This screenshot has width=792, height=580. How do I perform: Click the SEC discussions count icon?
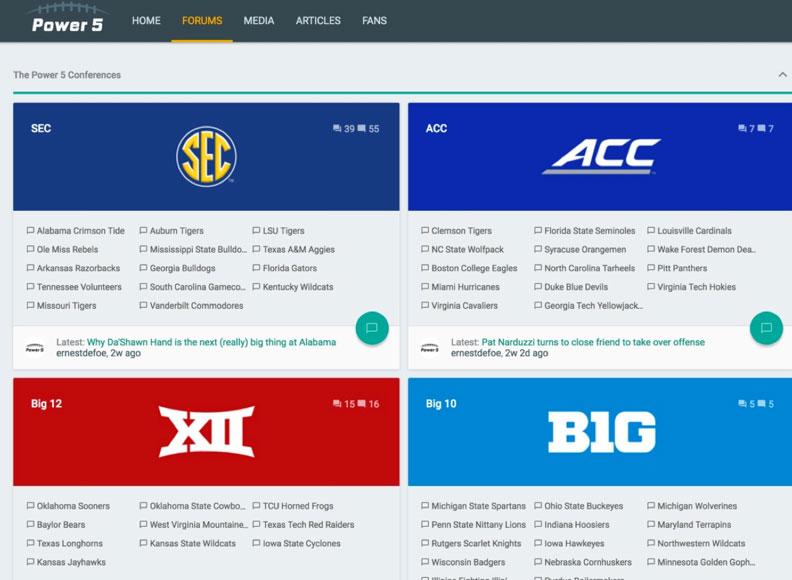(x=337, y=129)
